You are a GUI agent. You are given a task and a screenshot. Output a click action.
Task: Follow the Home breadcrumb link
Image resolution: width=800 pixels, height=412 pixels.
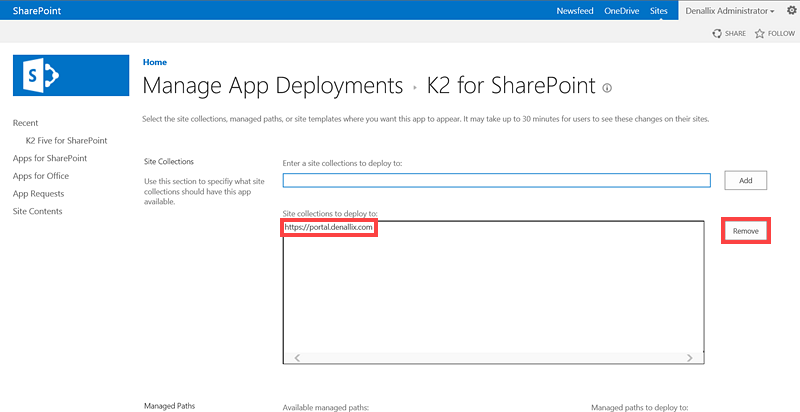pos(155,62)
